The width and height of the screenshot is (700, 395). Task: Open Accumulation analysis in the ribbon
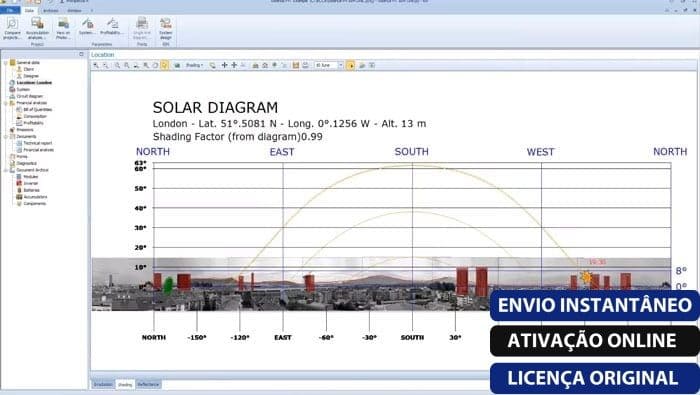click(38, 28)
